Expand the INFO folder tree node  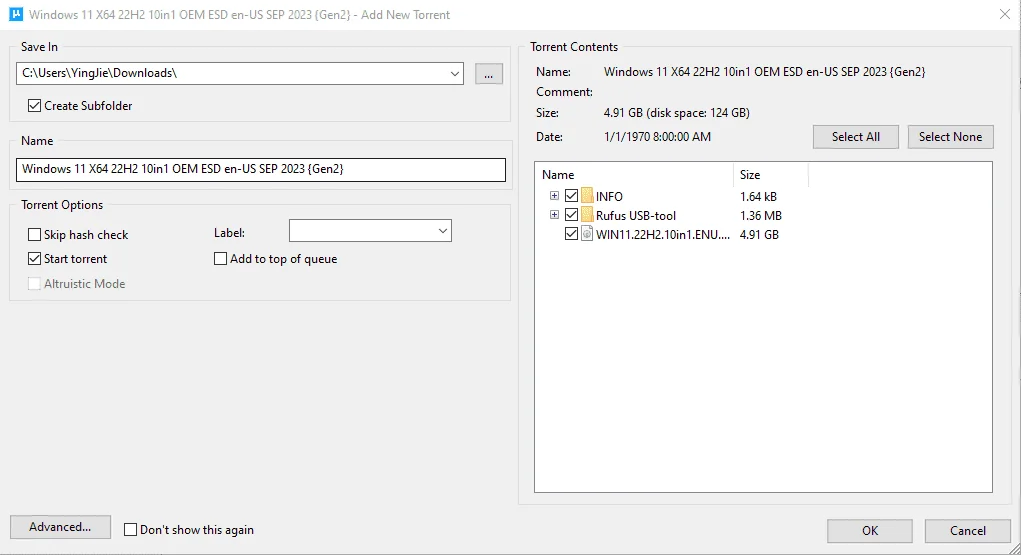tap(554, 195)
